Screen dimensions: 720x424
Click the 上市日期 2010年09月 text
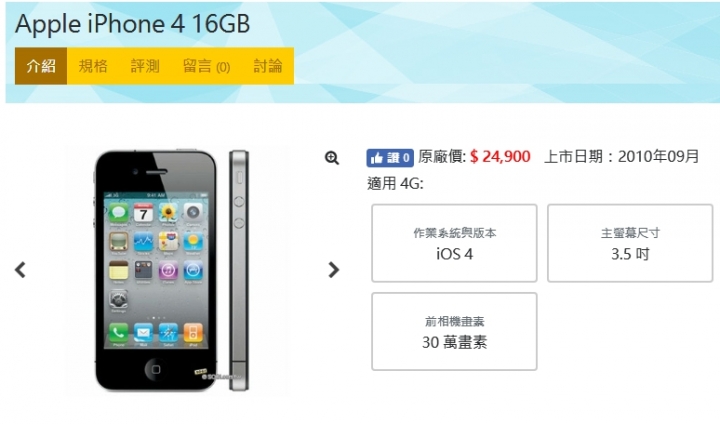click(x=621, y=157)
